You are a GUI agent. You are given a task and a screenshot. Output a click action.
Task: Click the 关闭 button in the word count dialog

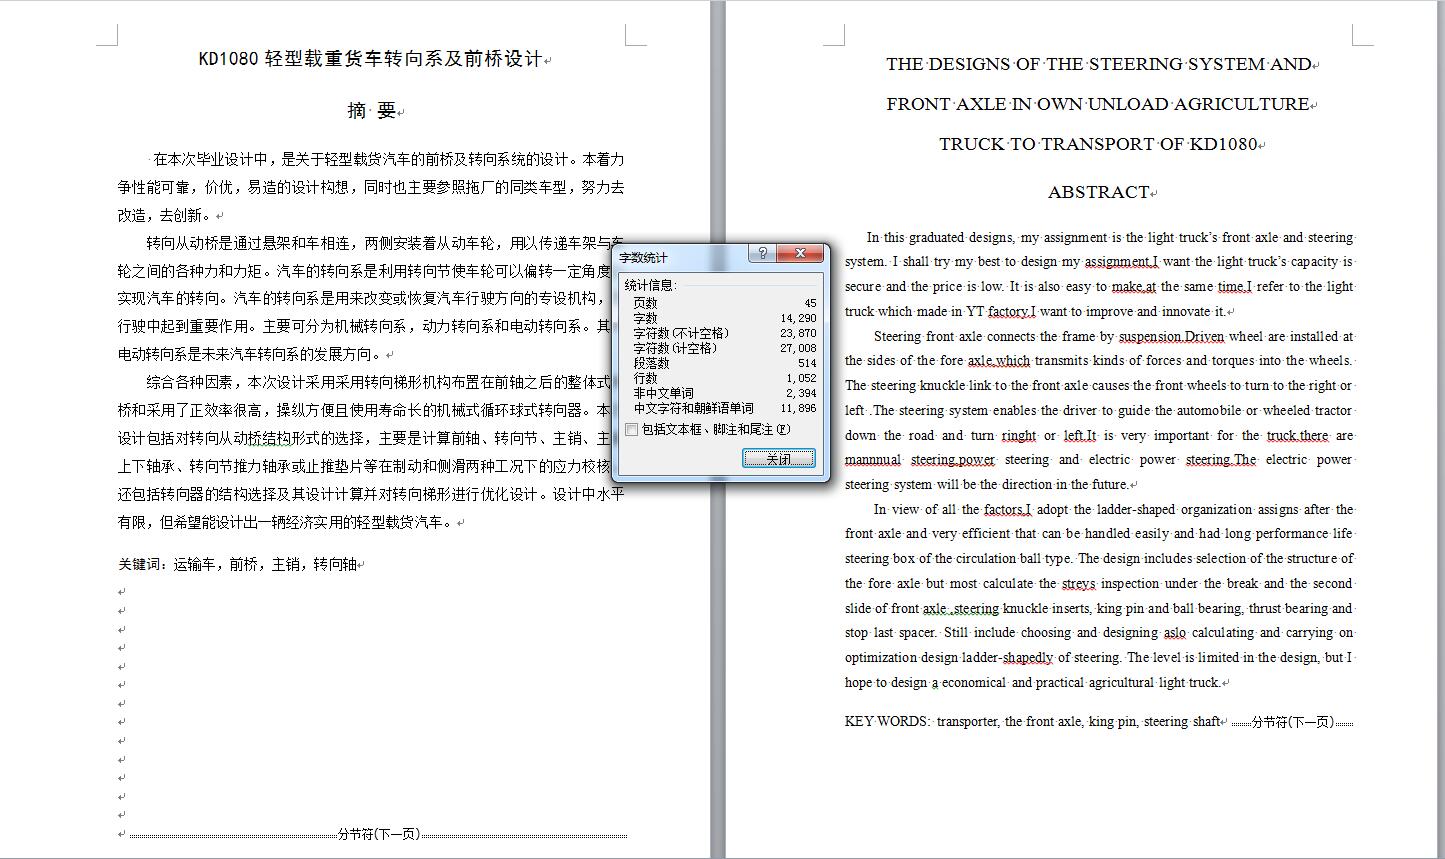pyautogui.click(x=778, y=459)
